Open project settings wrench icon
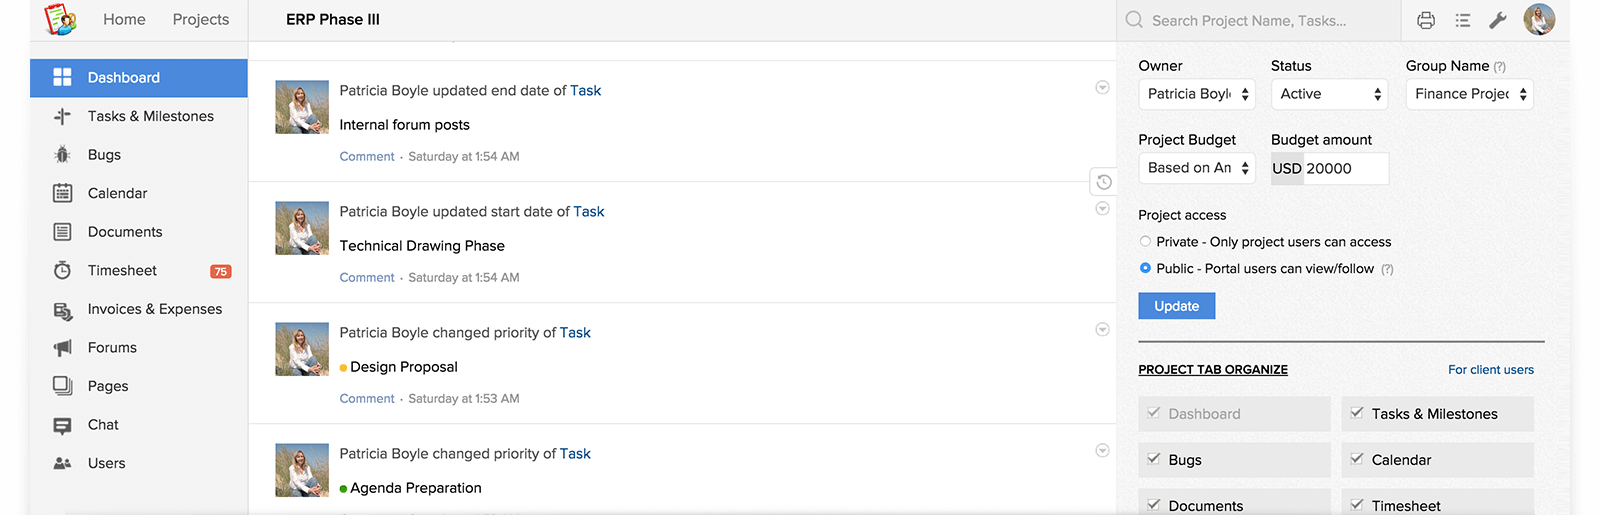The image size is (1600, 515). coord(1498,20)
